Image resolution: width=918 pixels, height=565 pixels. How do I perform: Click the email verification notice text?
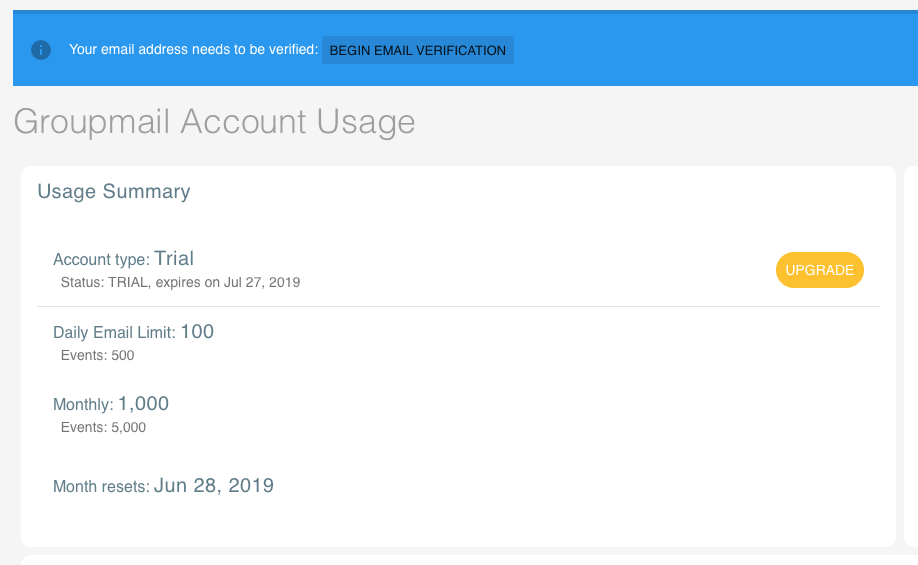[x=194, y=50]
